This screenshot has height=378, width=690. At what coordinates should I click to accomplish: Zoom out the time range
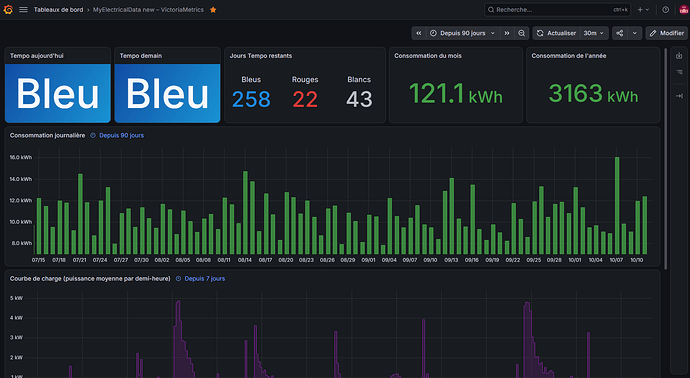[521, 33]
